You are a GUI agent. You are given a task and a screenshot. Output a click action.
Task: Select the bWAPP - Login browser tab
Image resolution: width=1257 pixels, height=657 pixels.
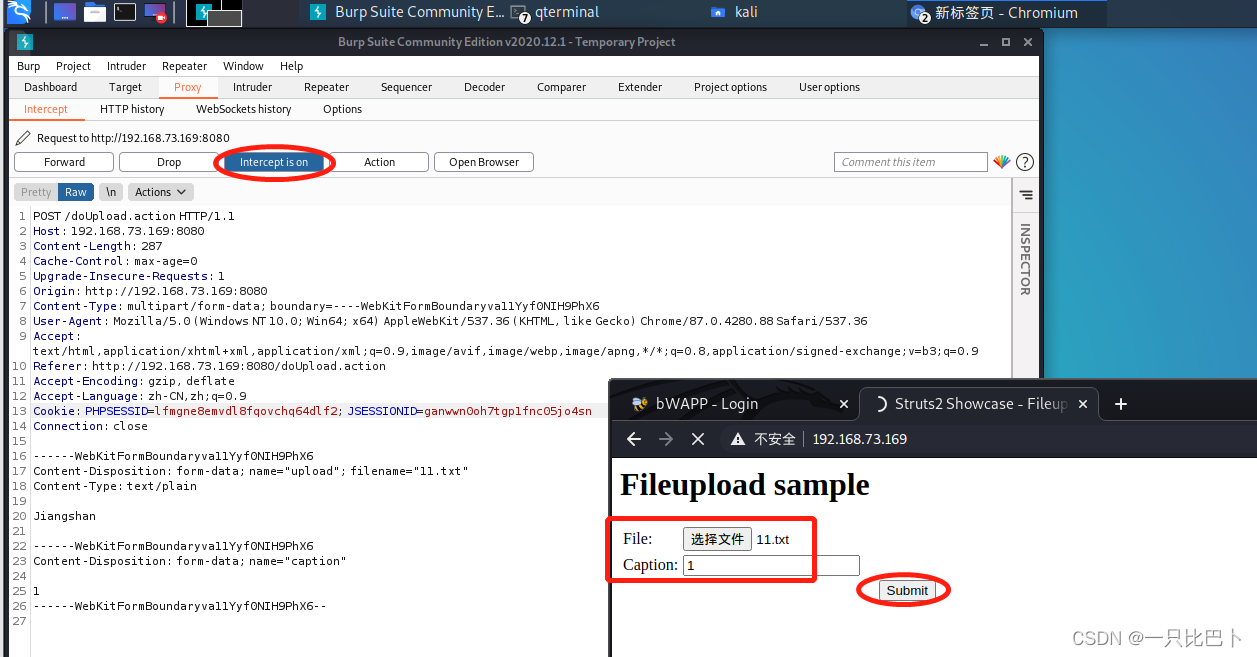(x=735, y=404)
